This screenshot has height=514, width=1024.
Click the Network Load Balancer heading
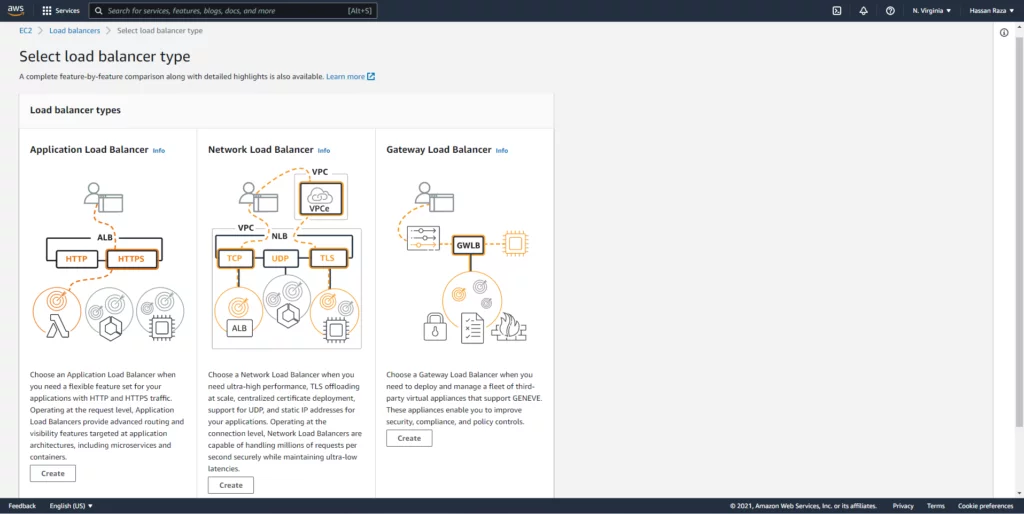pos(261,150)
